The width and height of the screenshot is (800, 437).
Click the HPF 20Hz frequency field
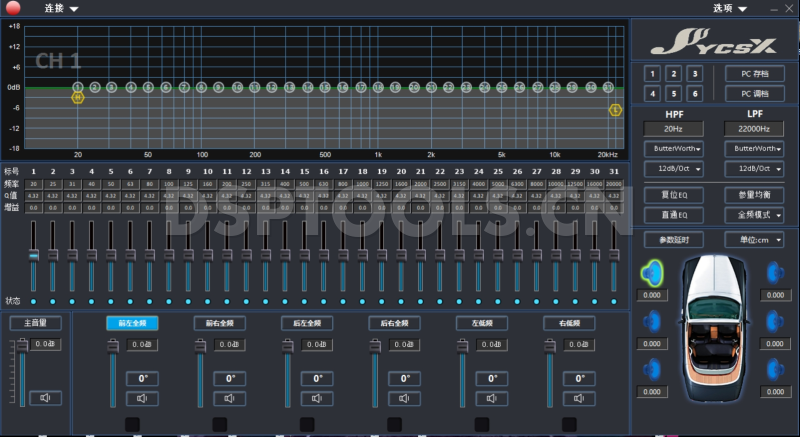click(x=673, y=129)
